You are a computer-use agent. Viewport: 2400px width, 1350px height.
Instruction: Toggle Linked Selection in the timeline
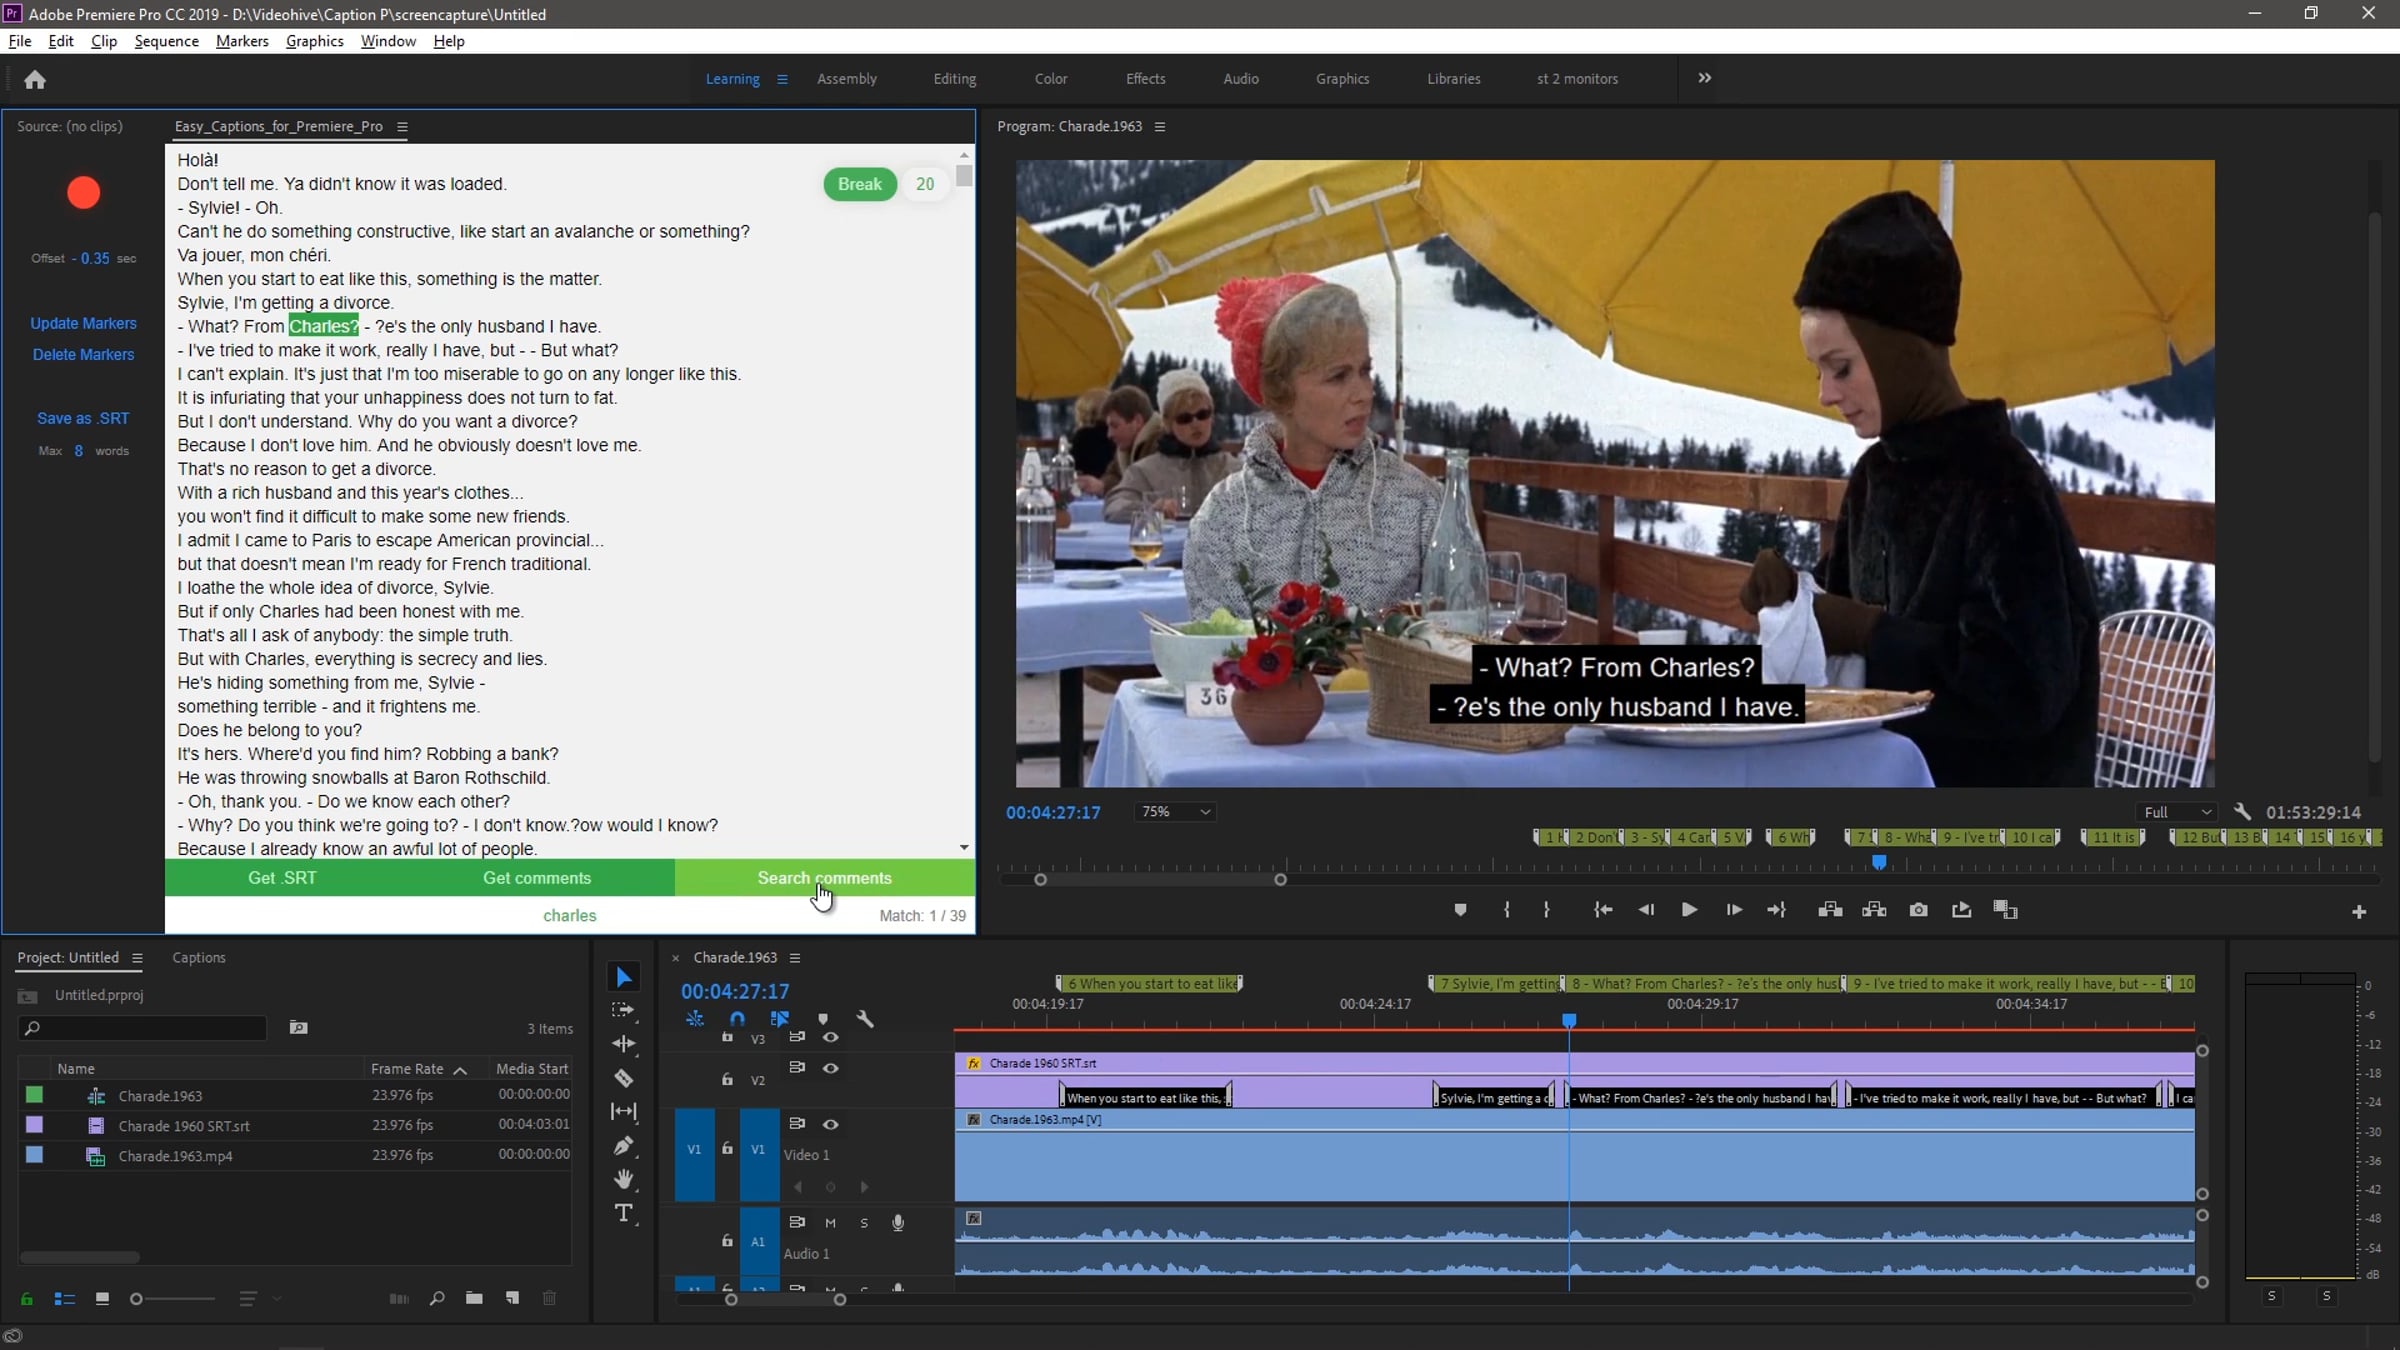780,1019
